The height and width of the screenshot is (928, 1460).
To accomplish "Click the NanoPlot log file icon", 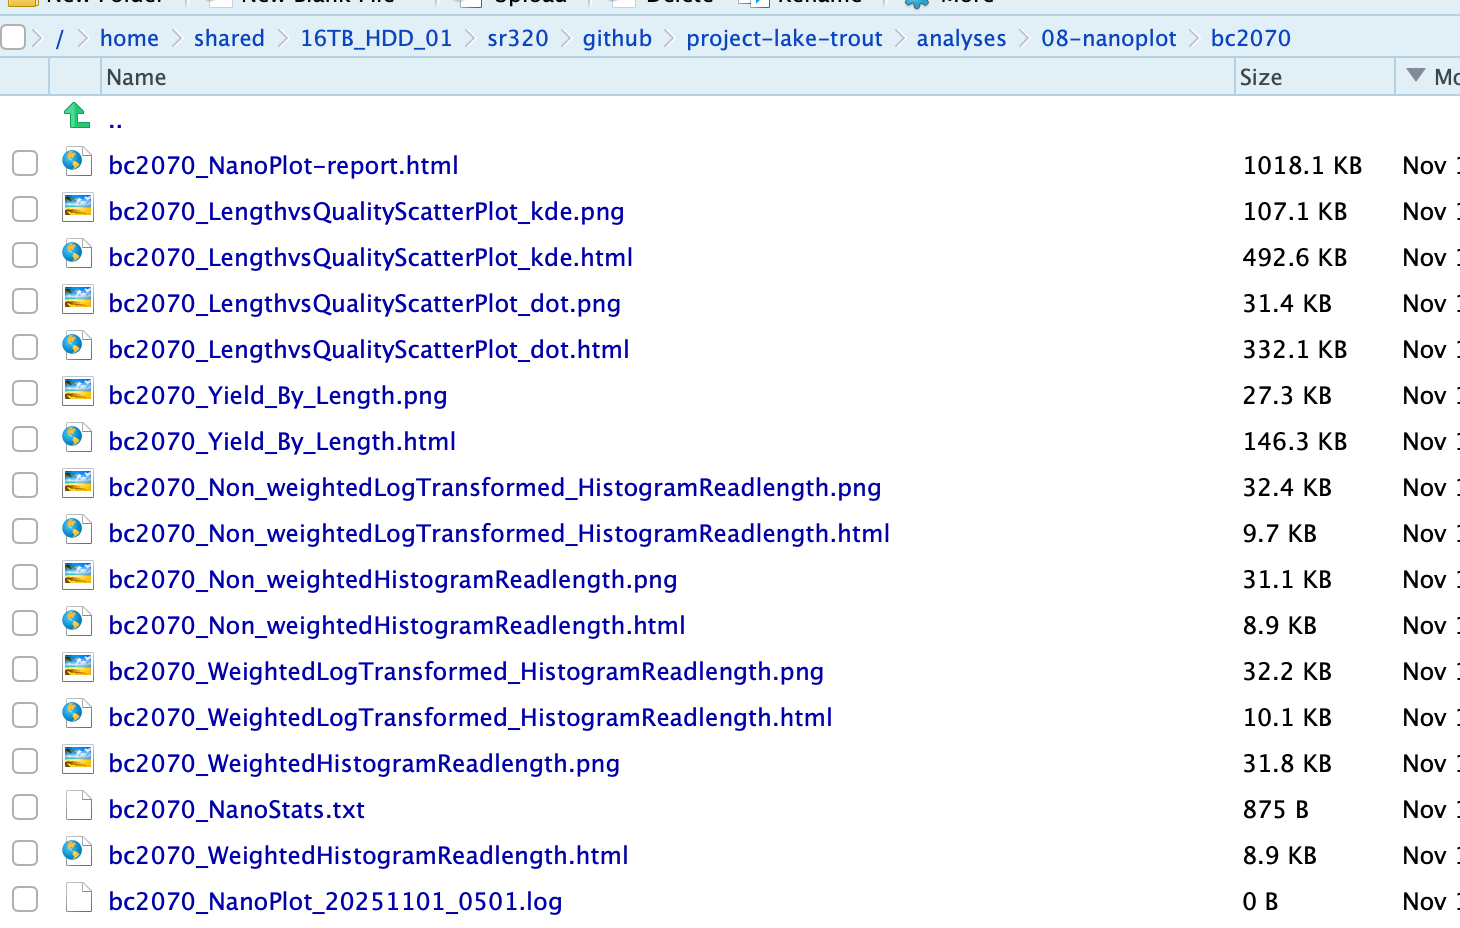I will (78, 898).
